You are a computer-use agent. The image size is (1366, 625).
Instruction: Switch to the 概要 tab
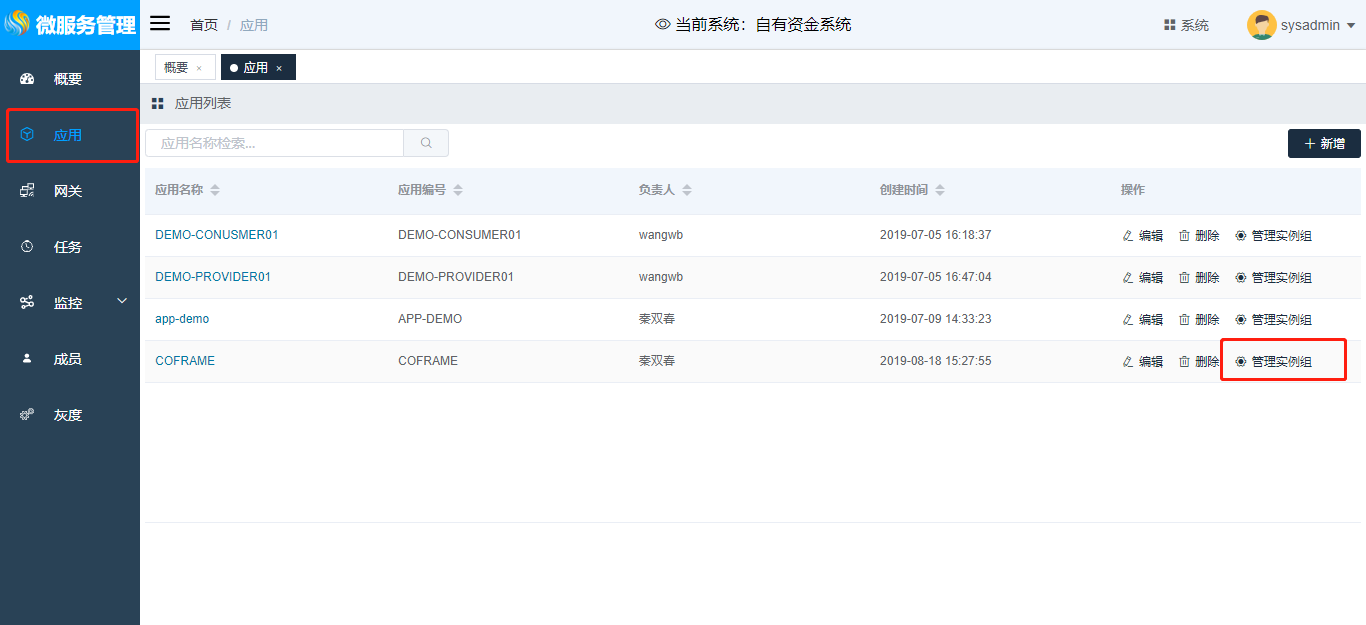point(176,67)
